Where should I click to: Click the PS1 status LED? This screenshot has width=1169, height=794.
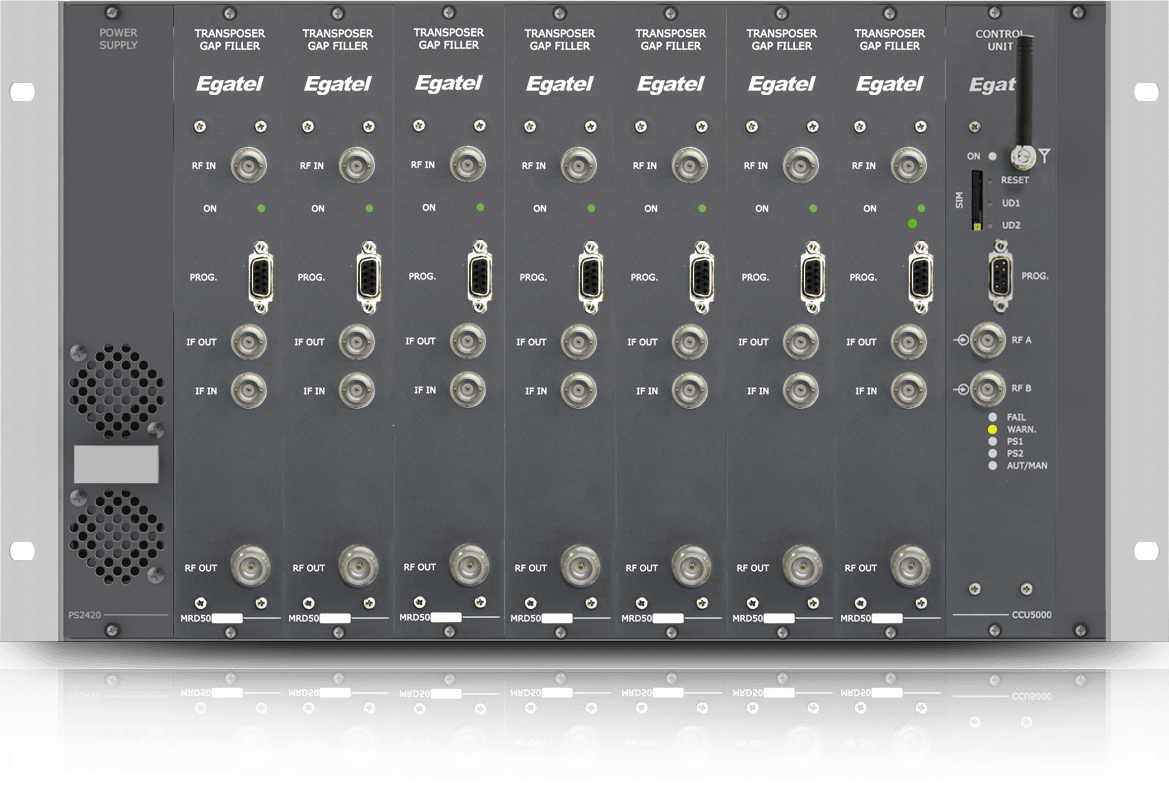click(x=992, y=441)
